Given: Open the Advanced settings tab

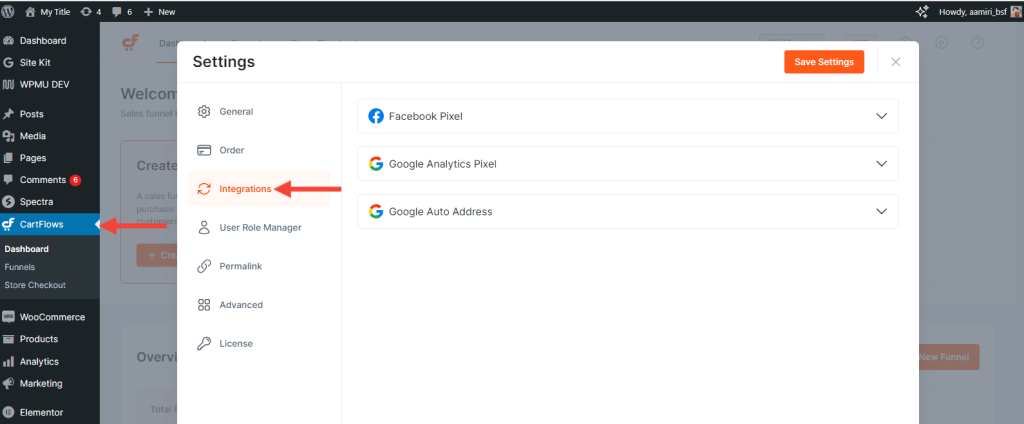Looking at the screenshot, I should point(240,305).
